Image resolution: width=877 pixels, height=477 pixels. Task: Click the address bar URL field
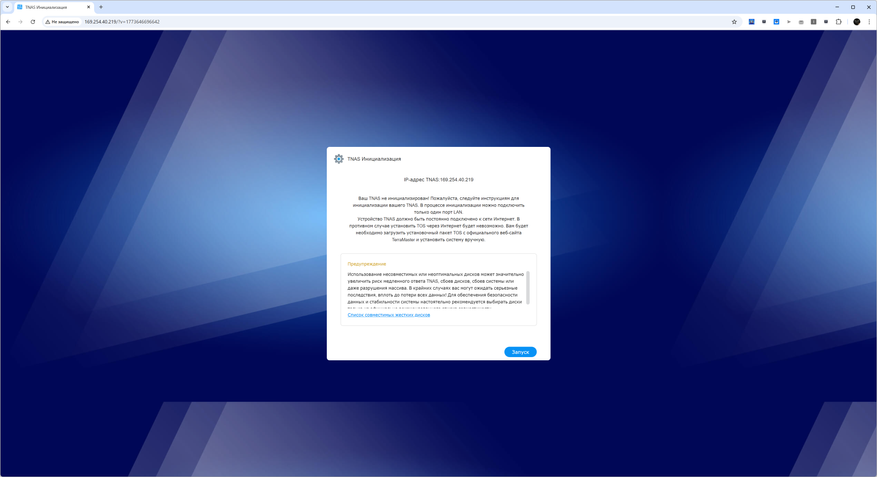pos(392,22)
